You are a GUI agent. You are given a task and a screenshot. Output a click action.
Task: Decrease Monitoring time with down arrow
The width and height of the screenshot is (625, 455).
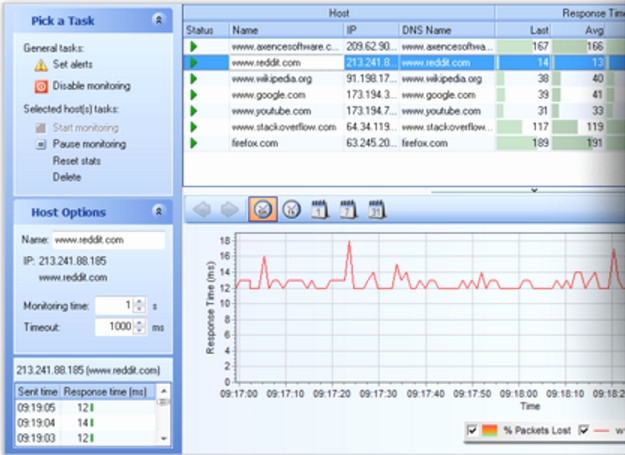139,309
